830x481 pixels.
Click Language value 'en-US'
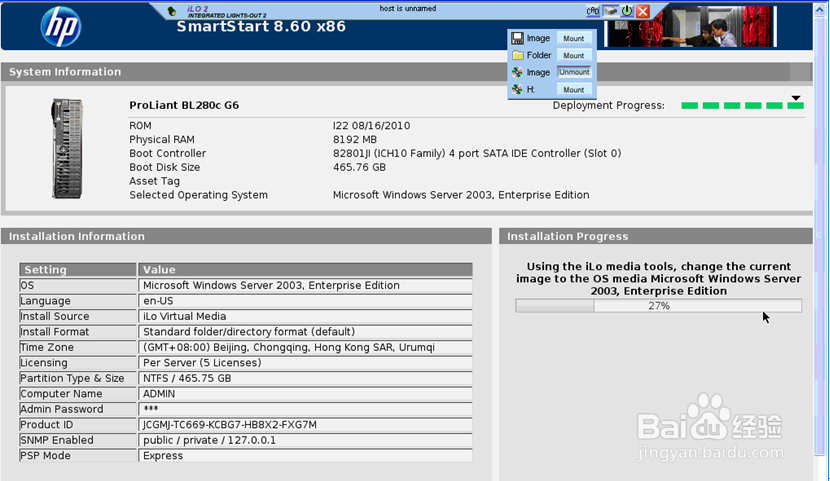pos(305,301)
